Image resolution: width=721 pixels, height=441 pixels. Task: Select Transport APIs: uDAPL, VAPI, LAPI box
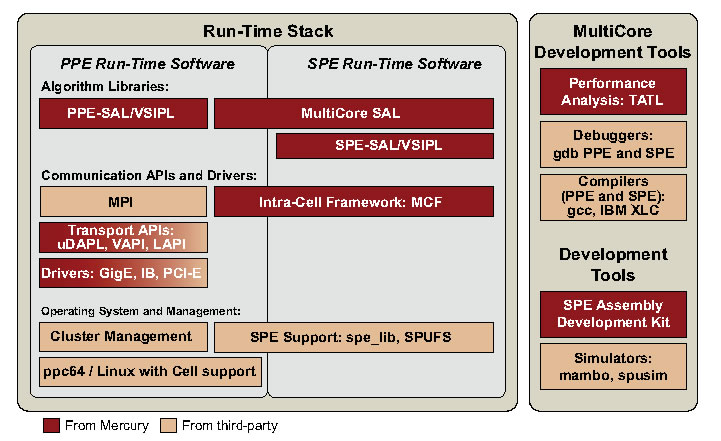(x=123, y=237)
